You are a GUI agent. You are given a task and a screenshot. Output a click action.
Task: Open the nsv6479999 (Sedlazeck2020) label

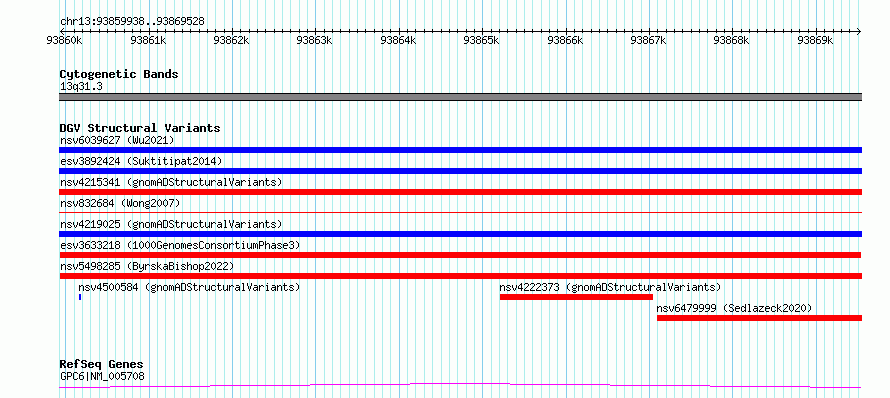(734, 308)
